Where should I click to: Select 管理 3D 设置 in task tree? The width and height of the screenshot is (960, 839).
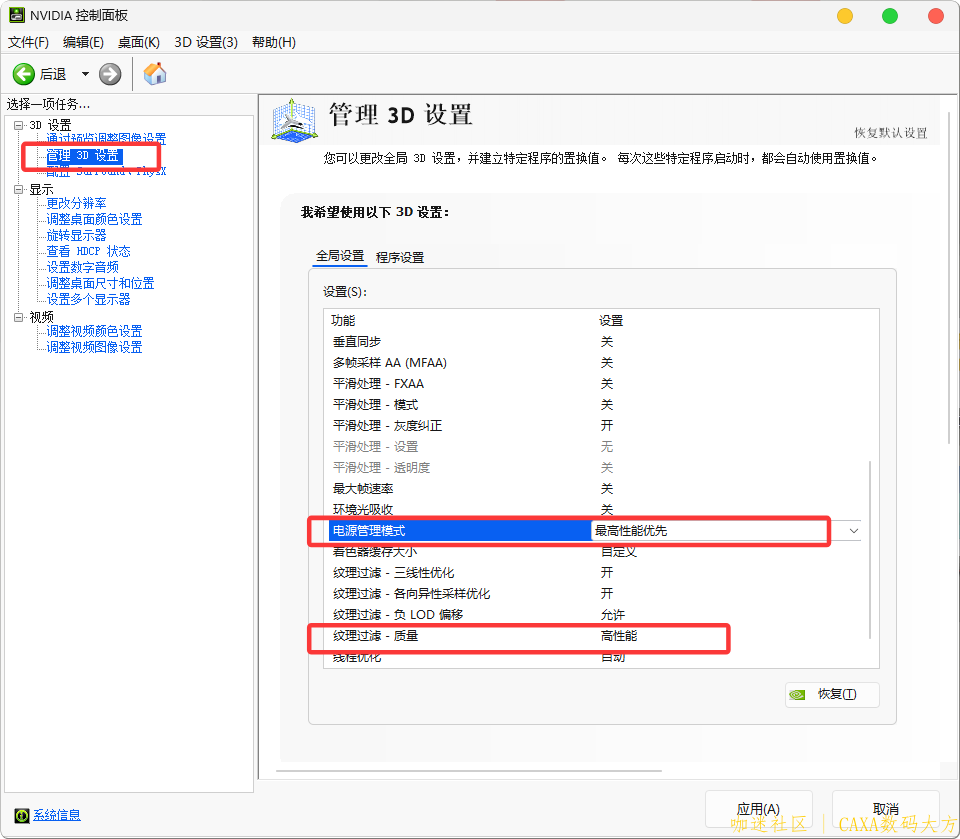pyautogui.click(x=84, y=156)
